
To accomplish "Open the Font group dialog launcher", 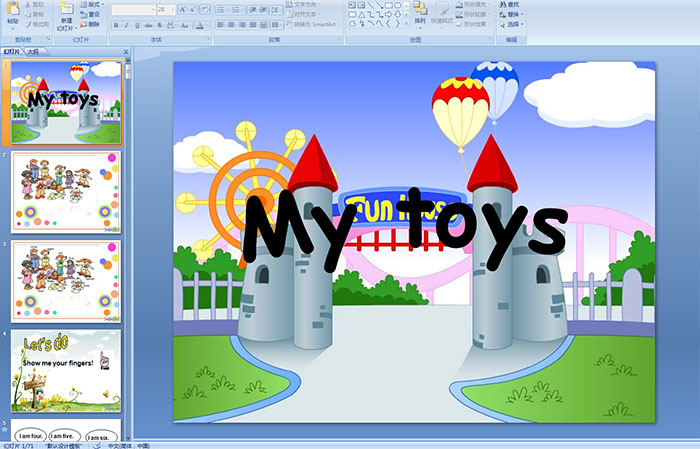I will [208, 39].
